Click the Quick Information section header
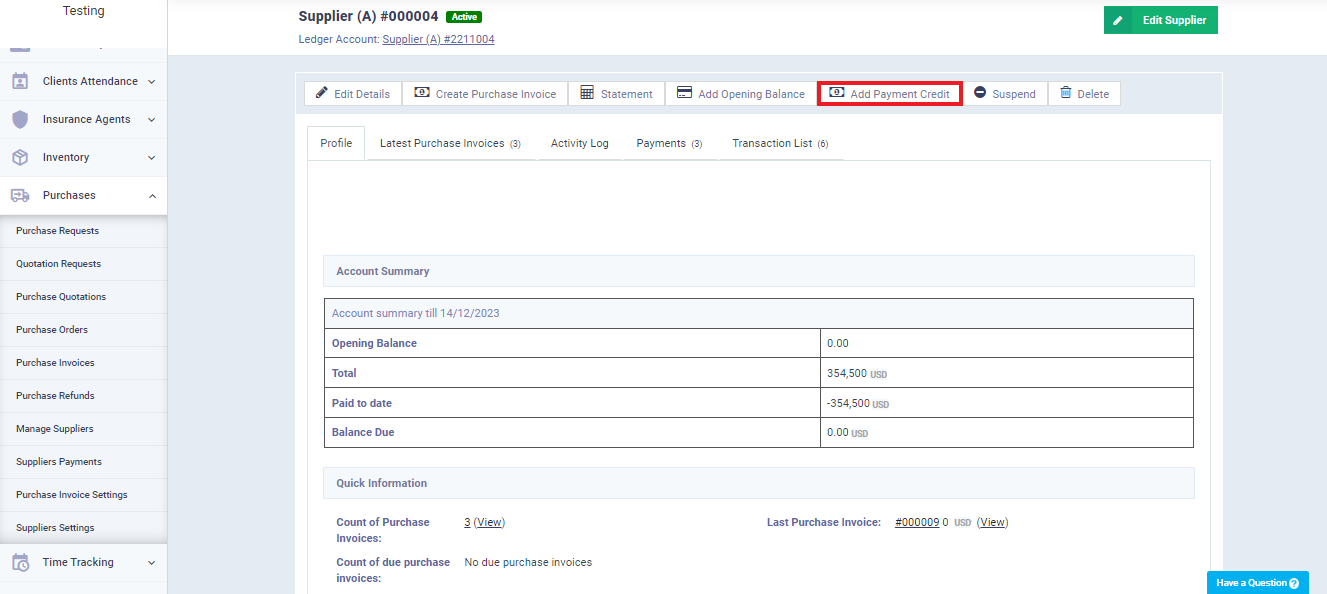Image resolution: width=1327 pixels, height=594 pixels. pyautogui.click(x=759, y=483)
